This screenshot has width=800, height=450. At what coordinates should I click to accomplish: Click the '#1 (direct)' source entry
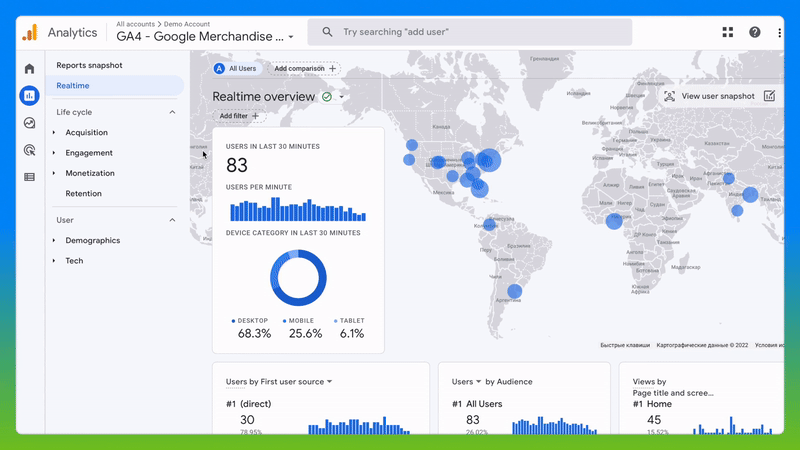[248, 404]
